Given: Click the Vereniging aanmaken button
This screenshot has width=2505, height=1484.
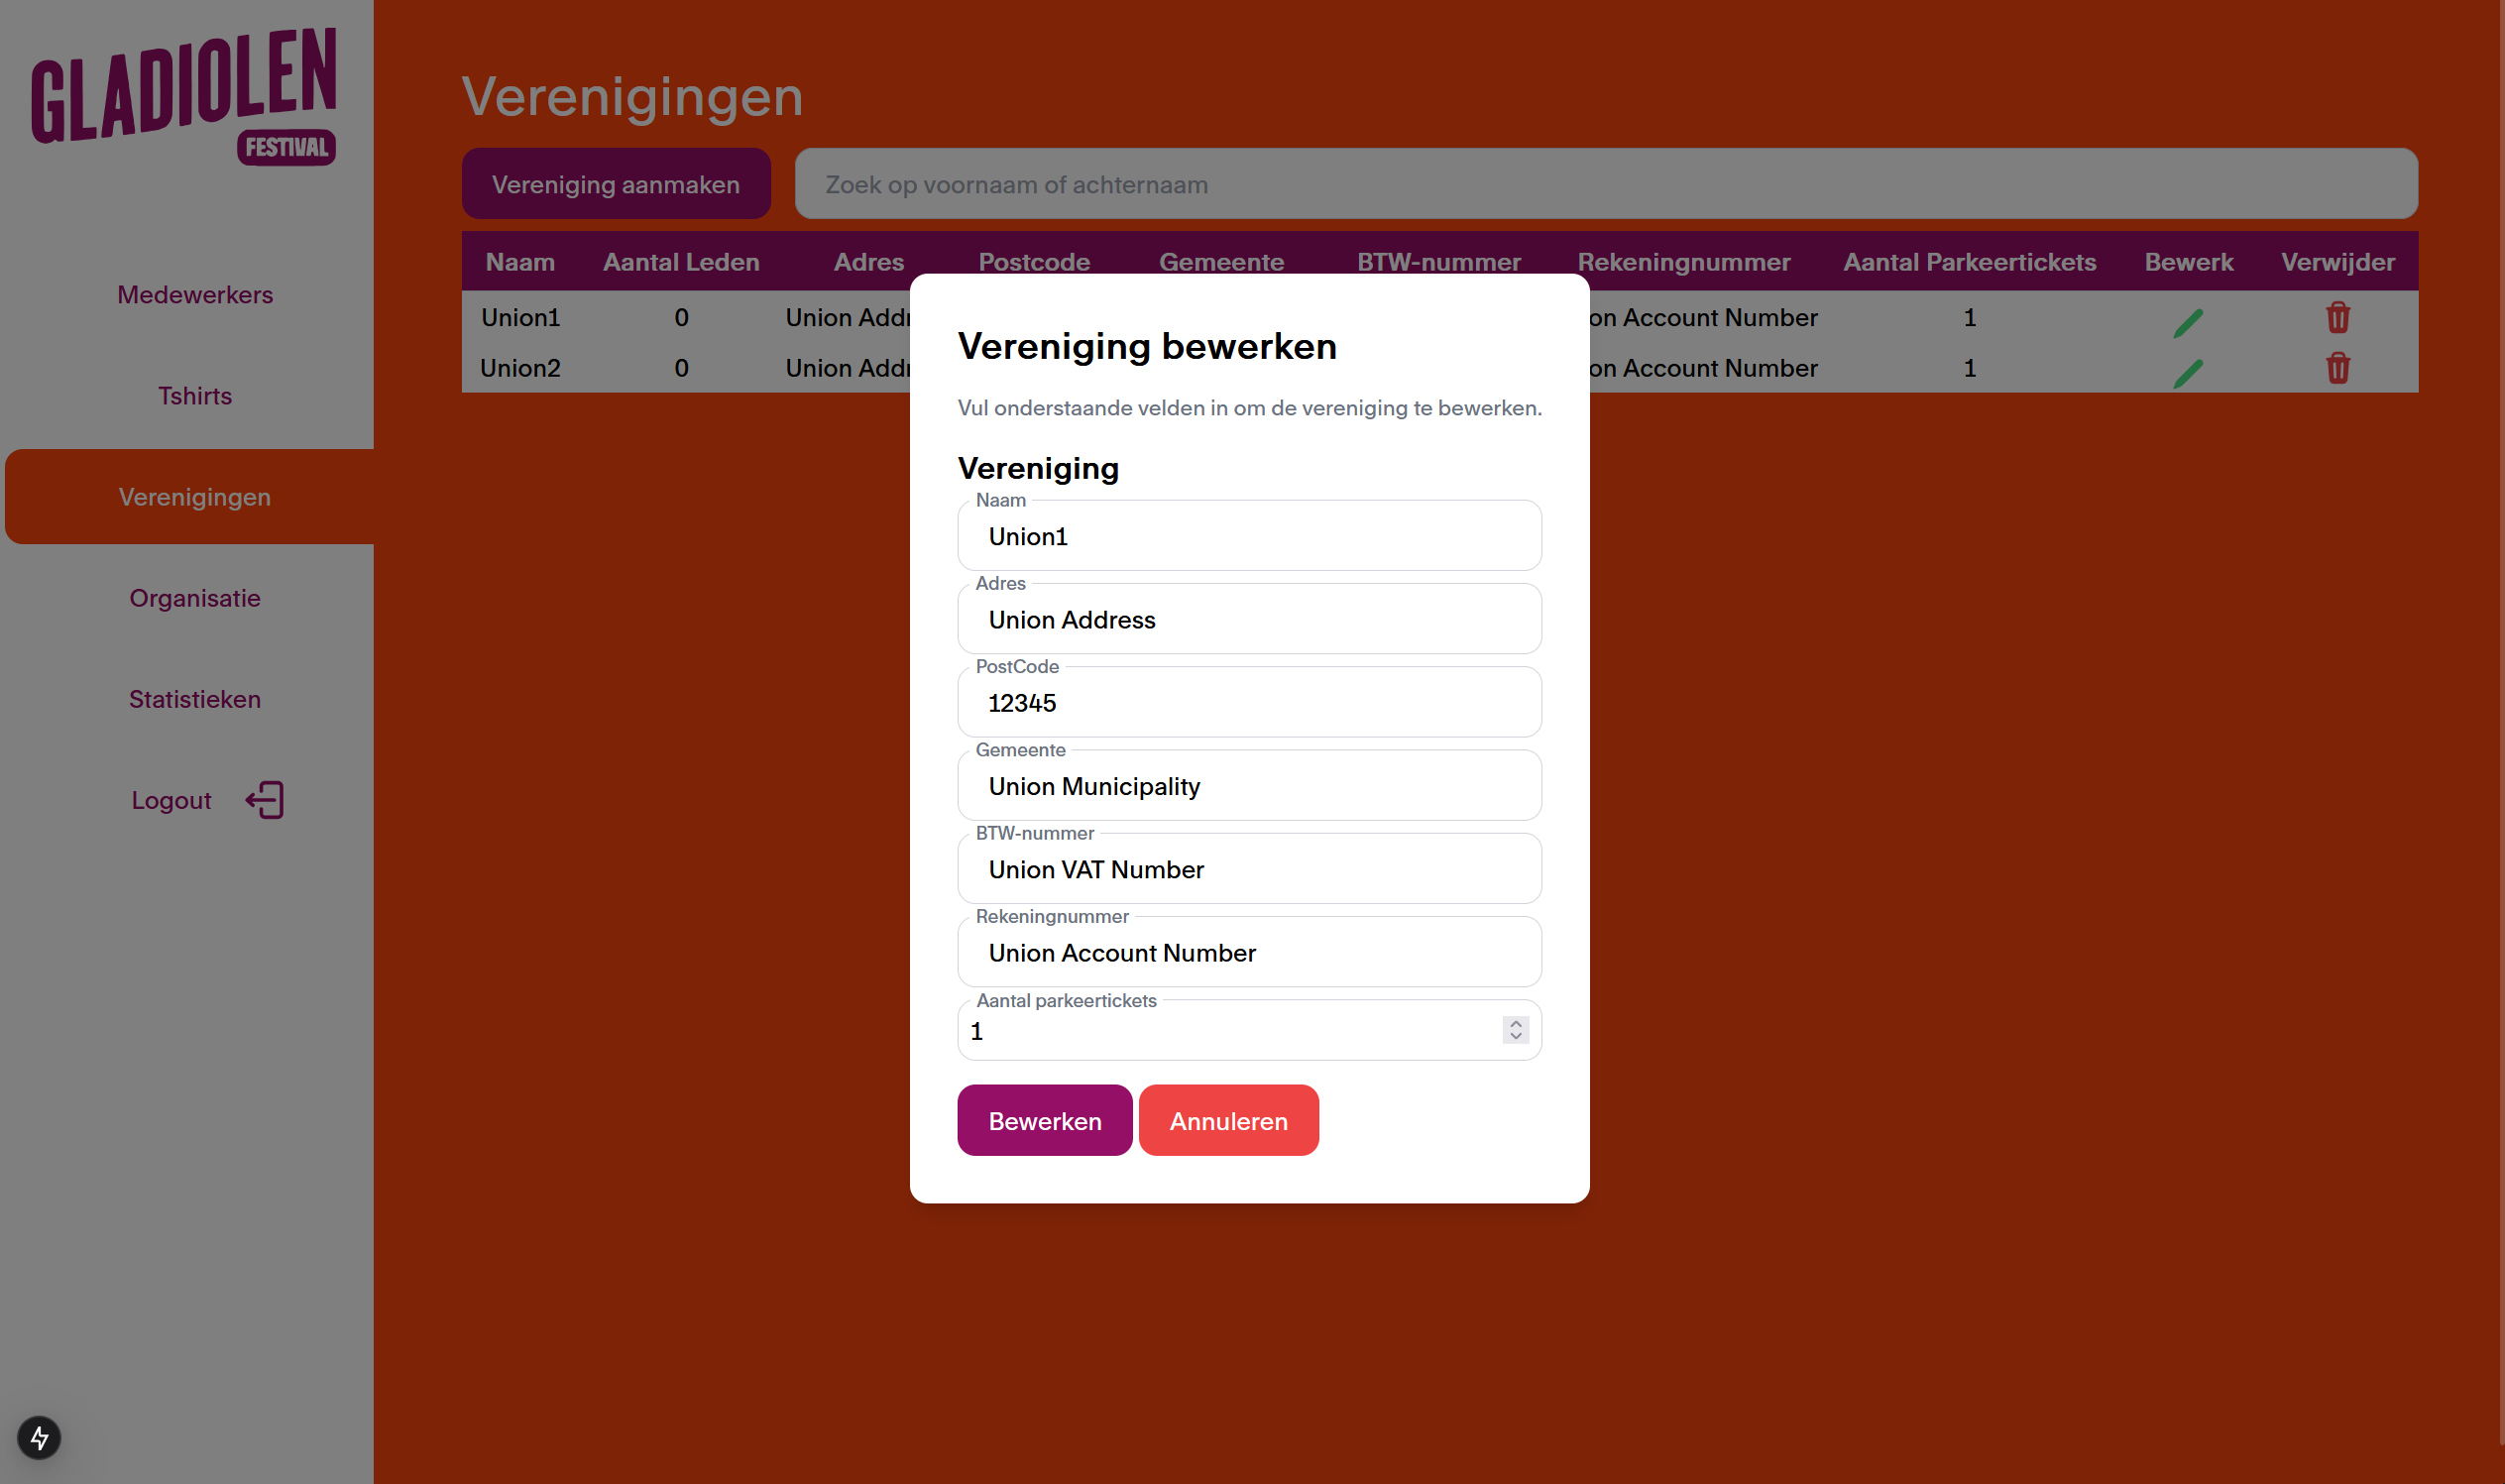Looking at the screenshot, I should click(x=616, y=183).
